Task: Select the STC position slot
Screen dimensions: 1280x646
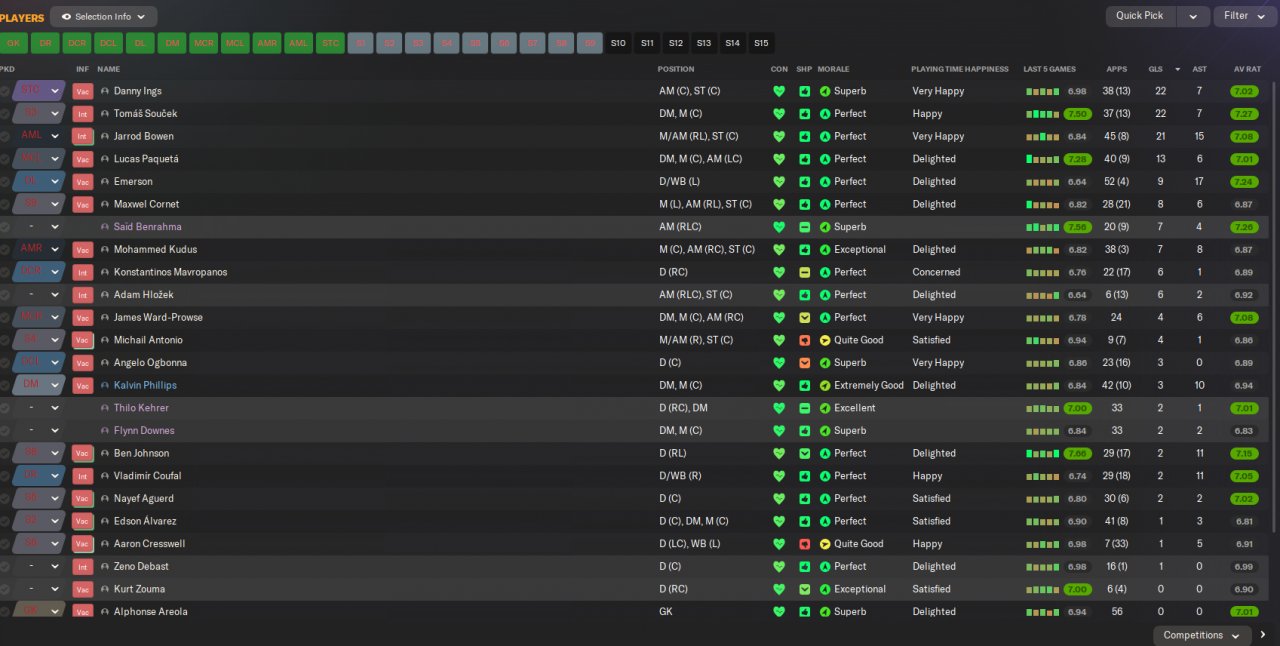Action: click(x=330, y=43)
